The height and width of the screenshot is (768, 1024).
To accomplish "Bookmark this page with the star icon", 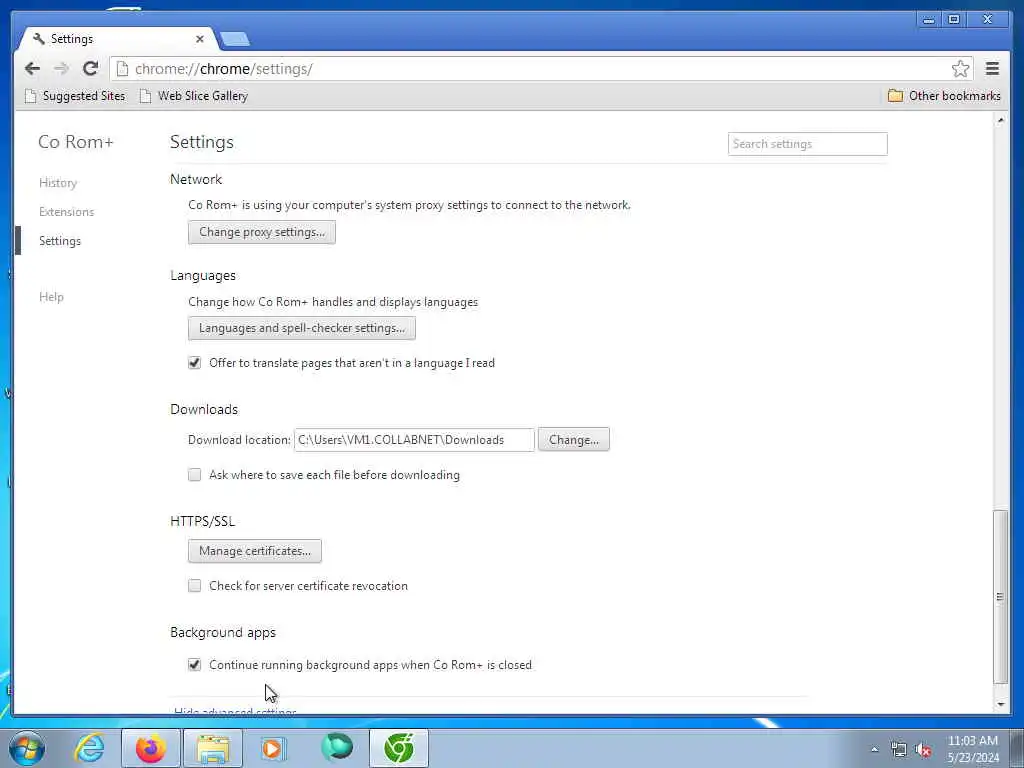I will coord(960,69).
